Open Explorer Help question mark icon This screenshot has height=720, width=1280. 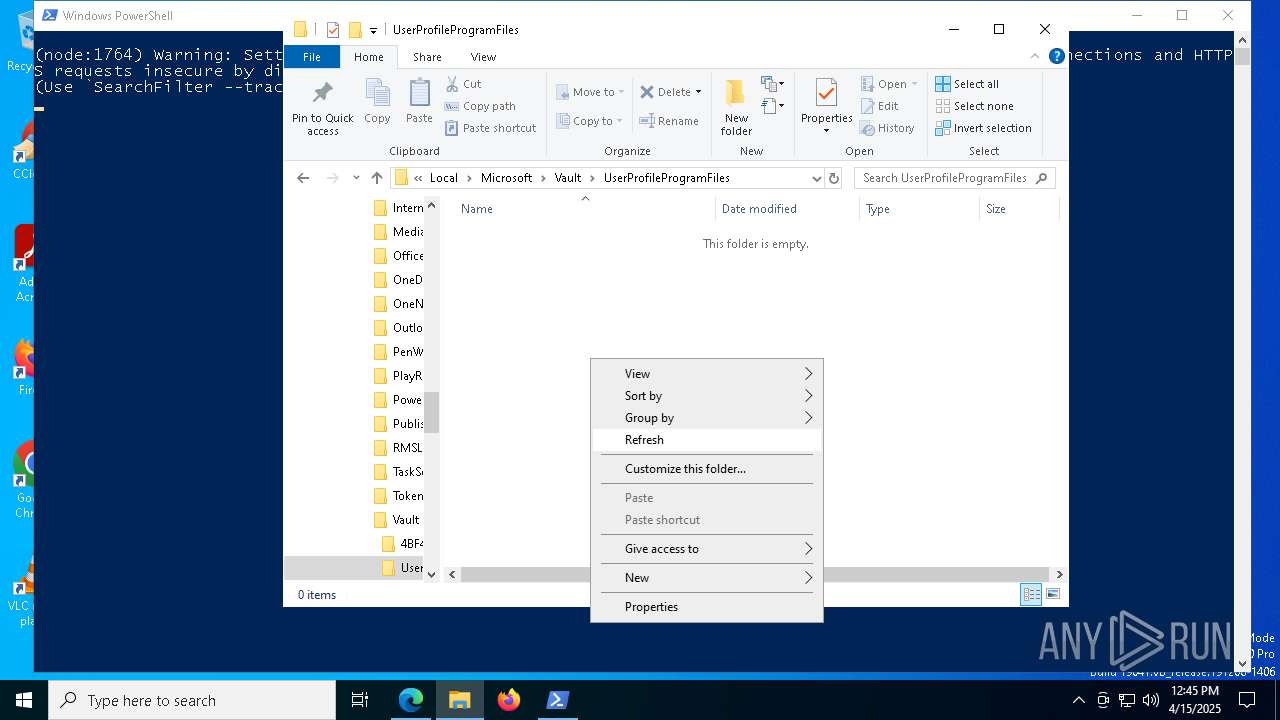point(1056,57)
